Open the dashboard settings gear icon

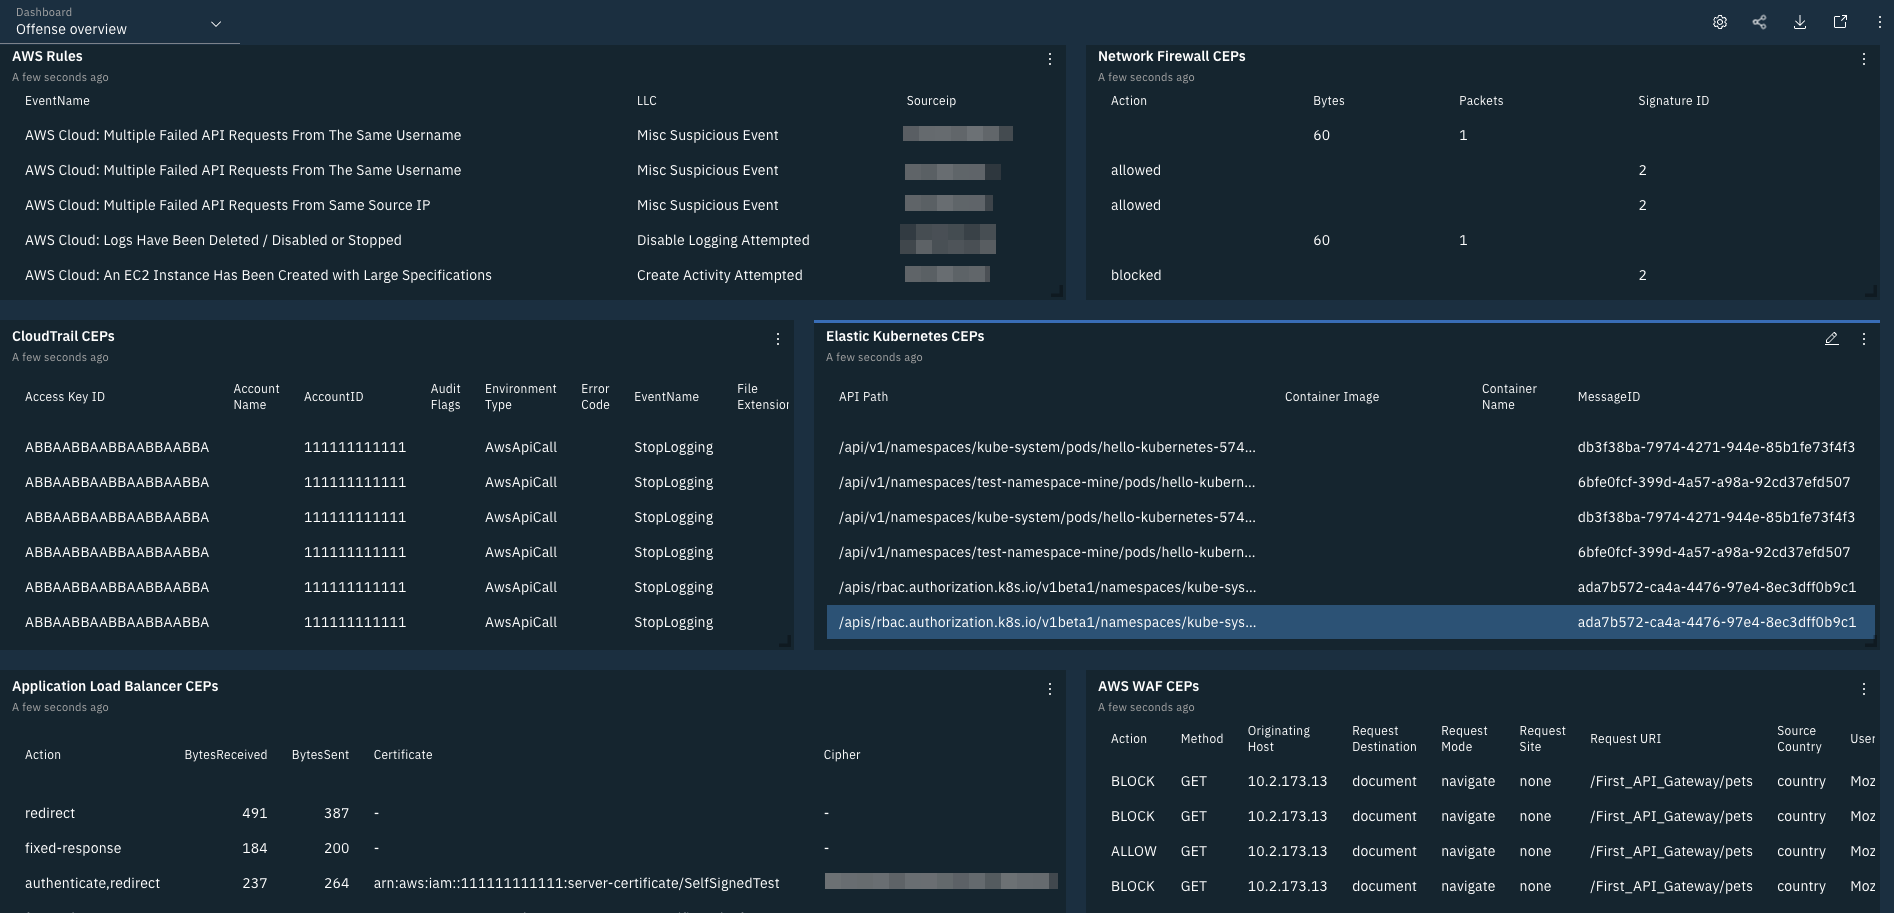click(1720, 21)
